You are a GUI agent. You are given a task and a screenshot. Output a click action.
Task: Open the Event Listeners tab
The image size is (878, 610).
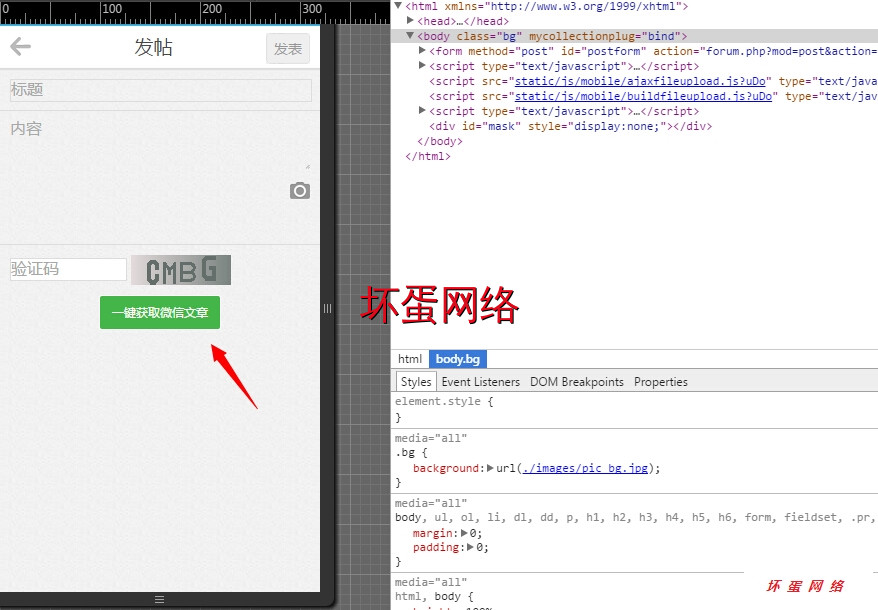click(x=480, y=381)
